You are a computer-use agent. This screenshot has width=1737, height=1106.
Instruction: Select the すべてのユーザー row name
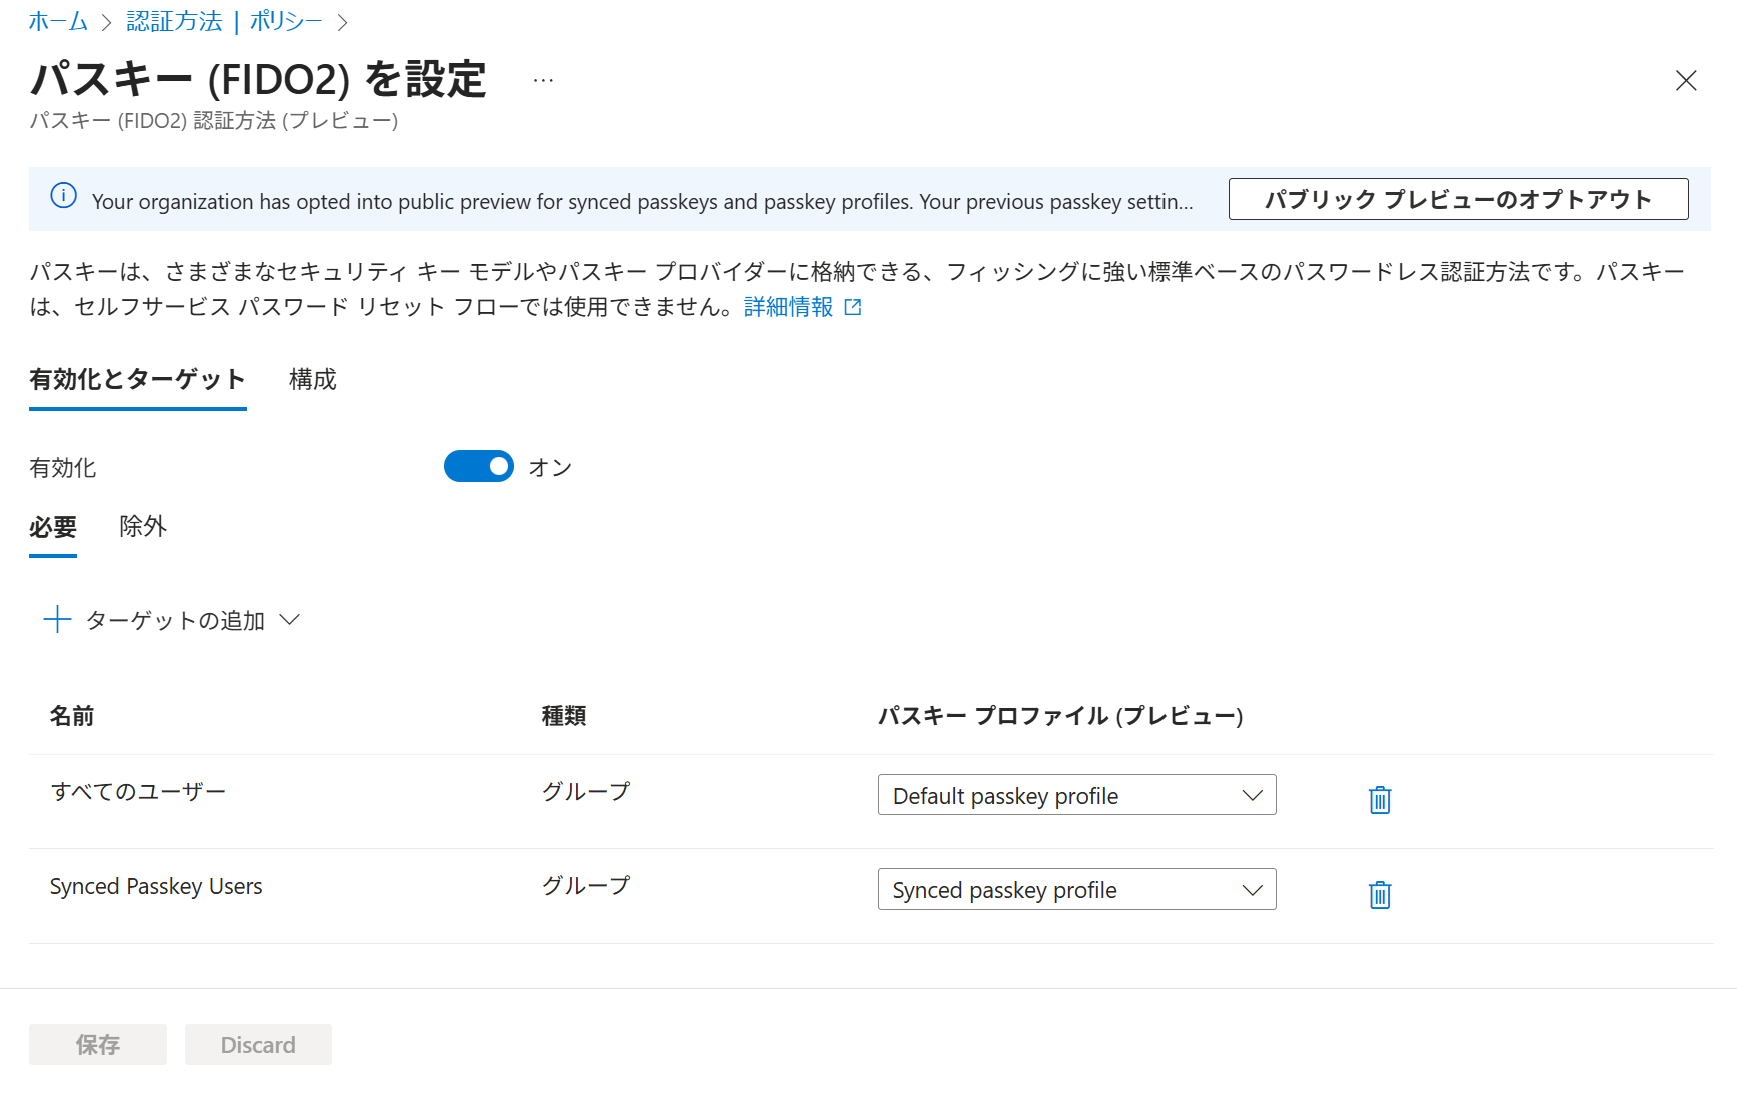[138, 791]
